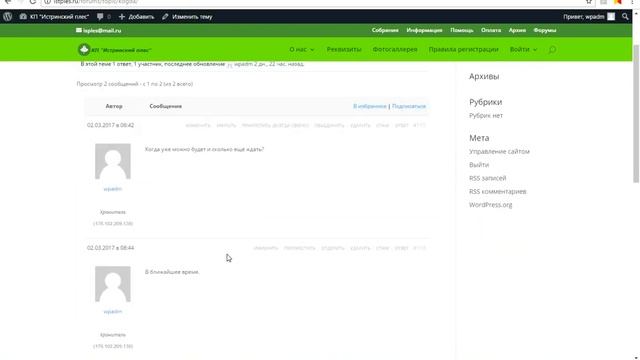Click the browser address bar URL
This screenshot has height=360, width=640.
[96, 2]
